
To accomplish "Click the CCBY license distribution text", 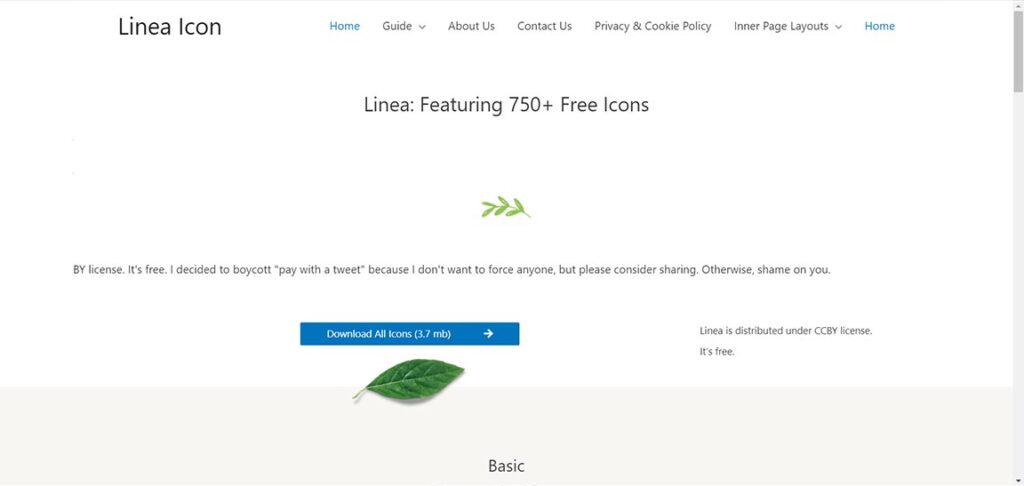I will [x=785, y=330].
